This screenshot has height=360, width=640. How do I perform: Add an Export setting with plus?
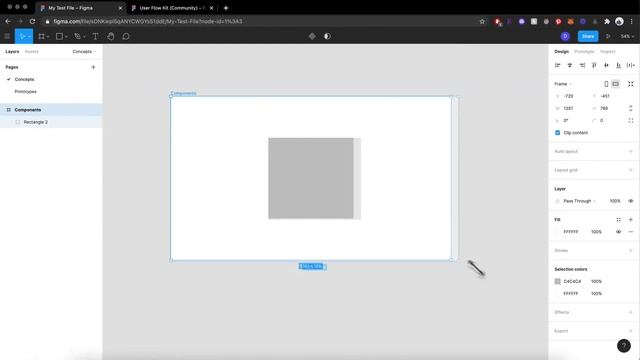coord(631,331)
